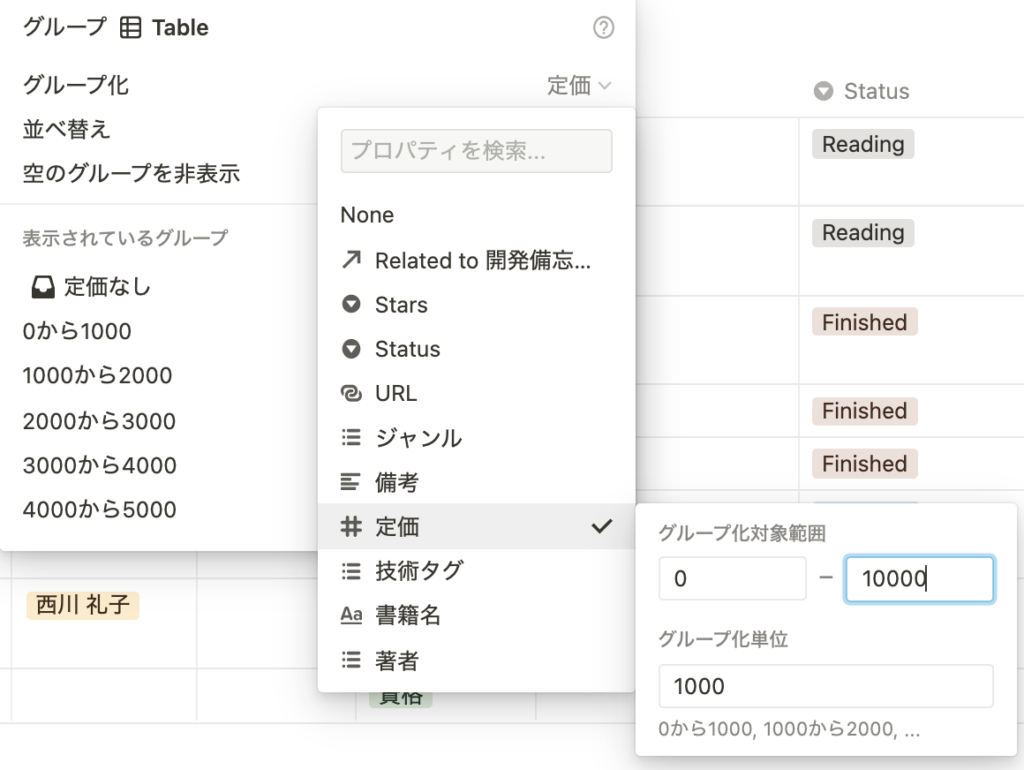The height and width of the screenshot is (770, 1024).
Task: Open the 並べ替え sort option
Action: tap(67, 129)
